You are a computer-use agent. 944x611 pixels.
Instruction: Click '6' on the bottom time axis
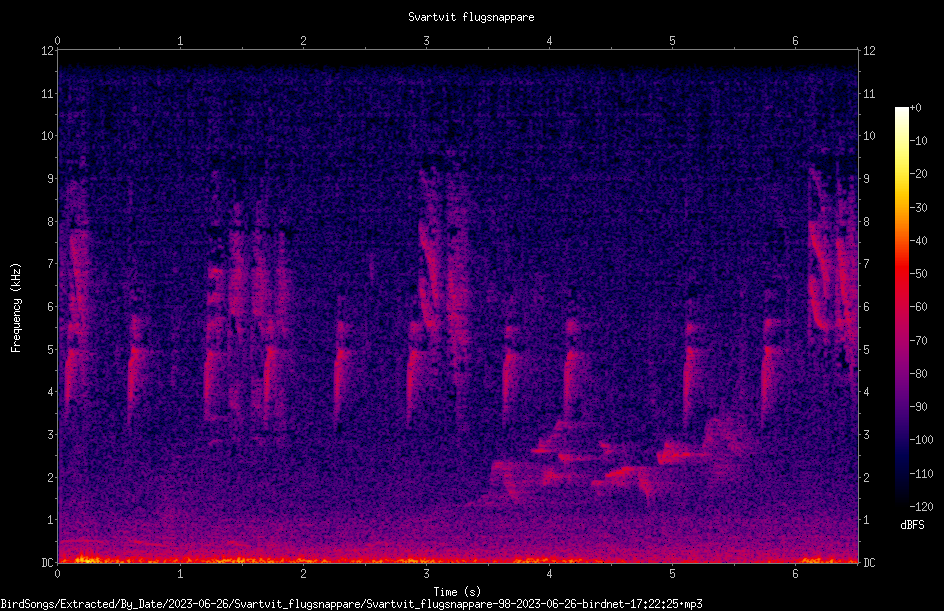(x=795, y=574)
